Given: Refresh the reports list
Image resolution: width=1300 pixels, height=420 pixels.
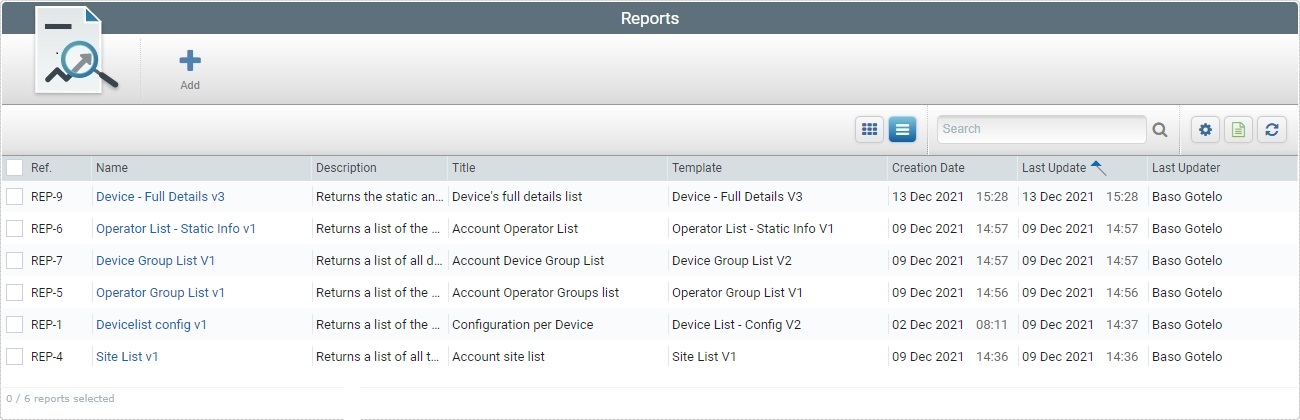Looking at the screenshot, I should click(1271, 129).
